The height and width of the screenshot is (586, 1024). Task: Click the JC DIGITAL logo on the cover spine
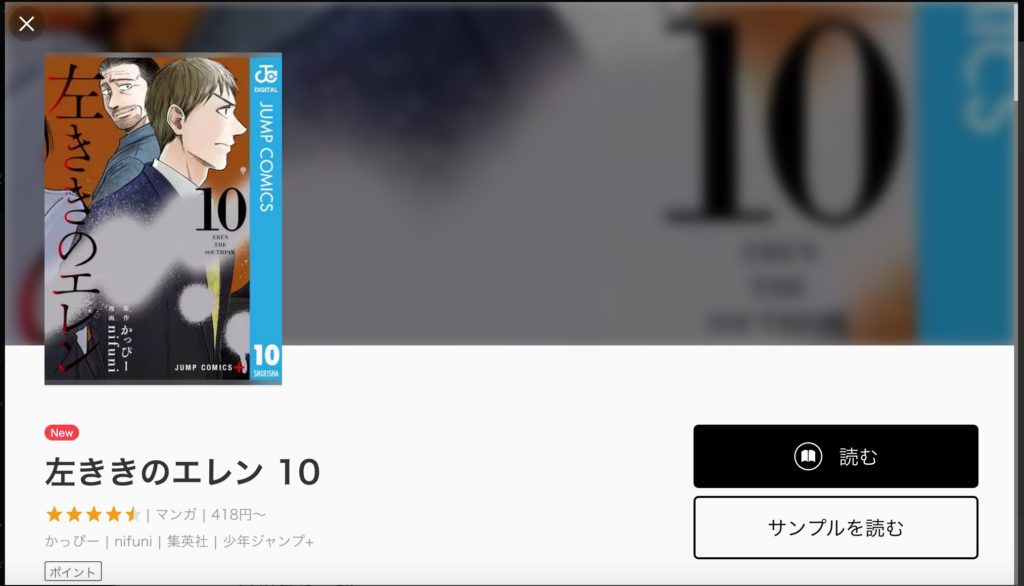pos(266,79)
